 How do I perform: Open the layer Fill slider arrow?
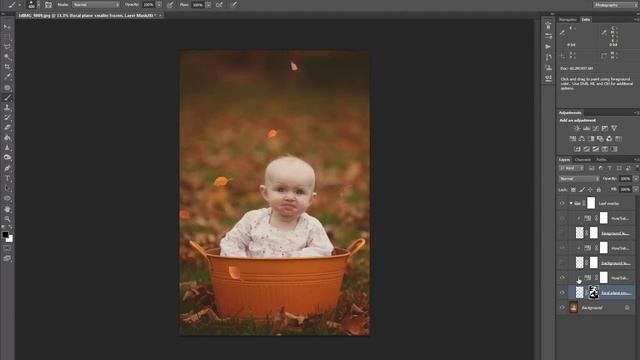point(636,190)
